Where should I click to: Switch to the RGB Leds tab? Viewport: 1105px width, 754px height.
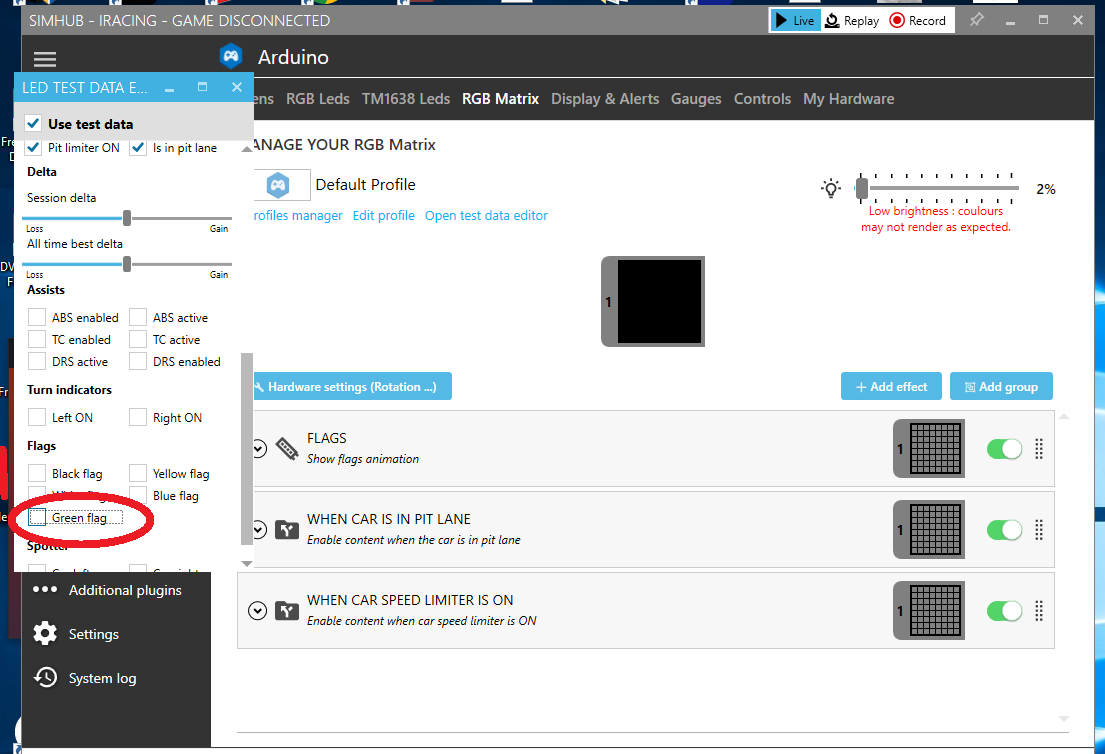318,99
